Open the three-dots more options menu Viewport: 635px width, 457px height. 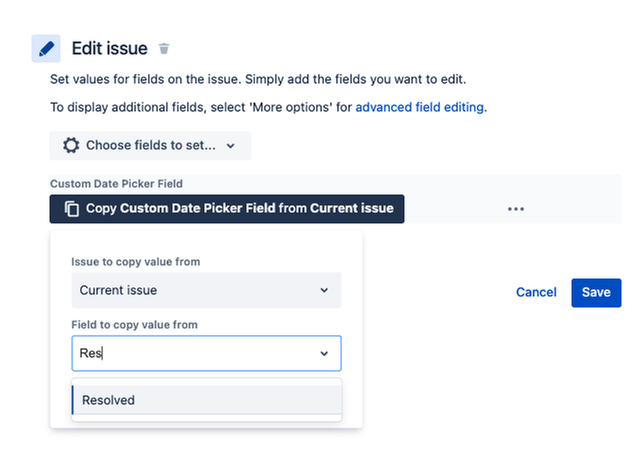[x=516, y=209]
